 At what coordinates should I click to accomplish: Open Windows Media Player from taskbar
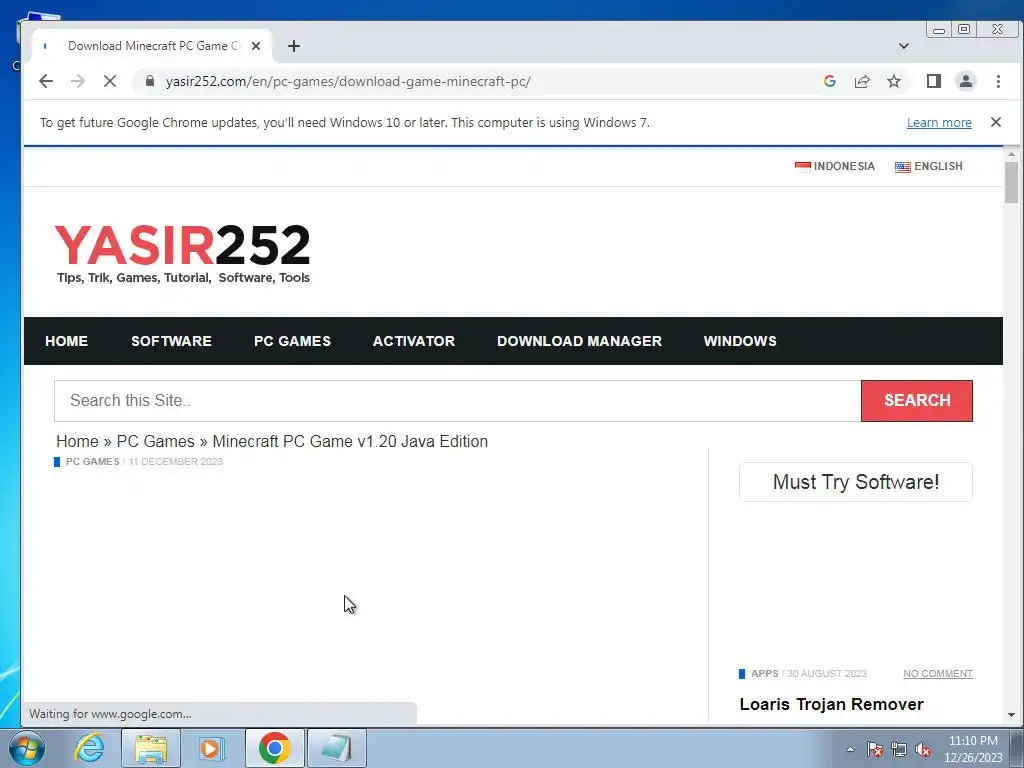[x=211, y=748]
